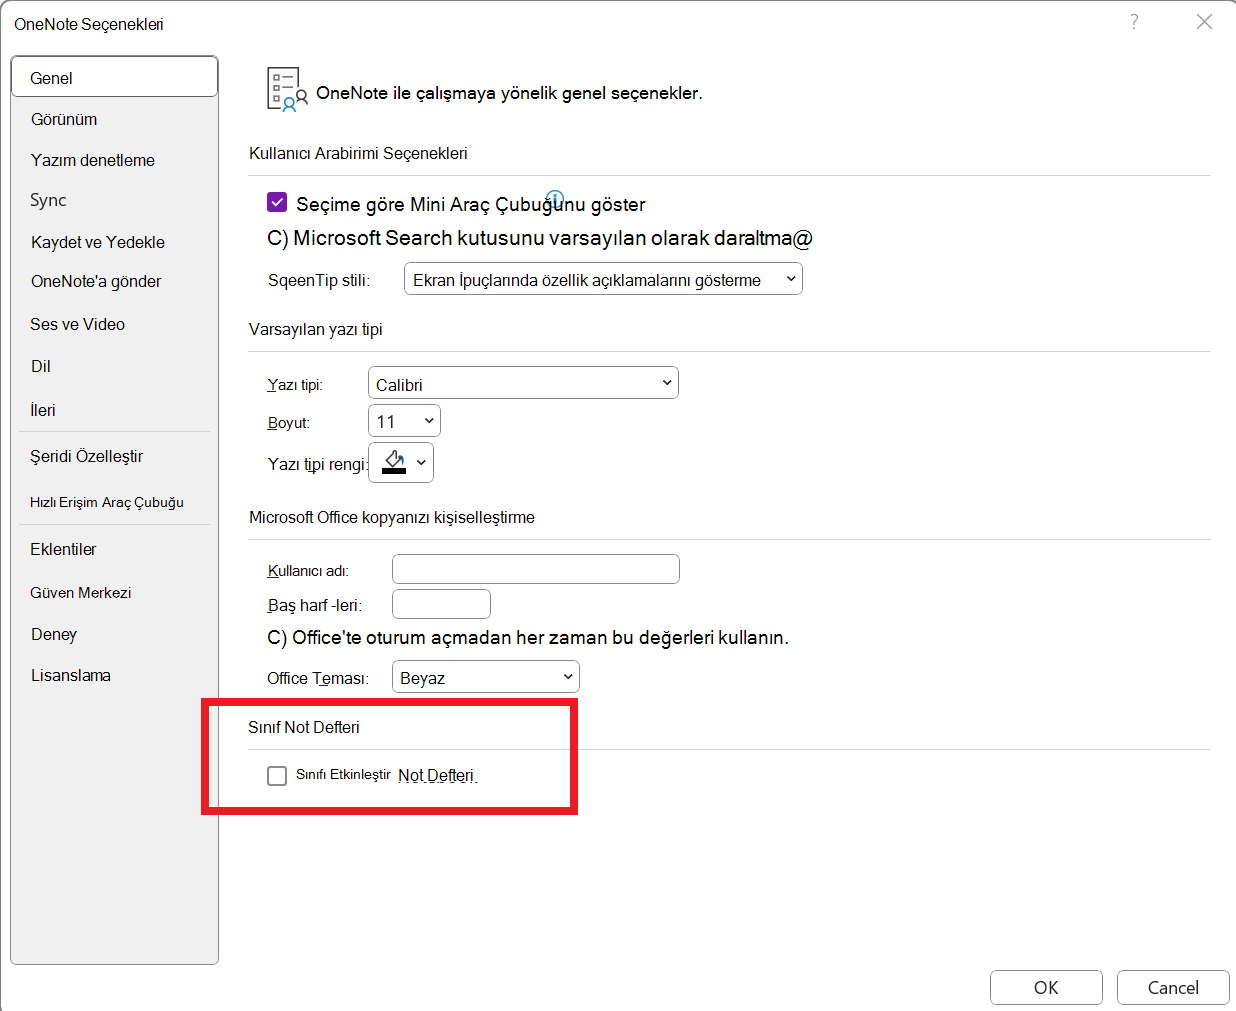
Task: Open the Deney category
Action: (54, 634)
